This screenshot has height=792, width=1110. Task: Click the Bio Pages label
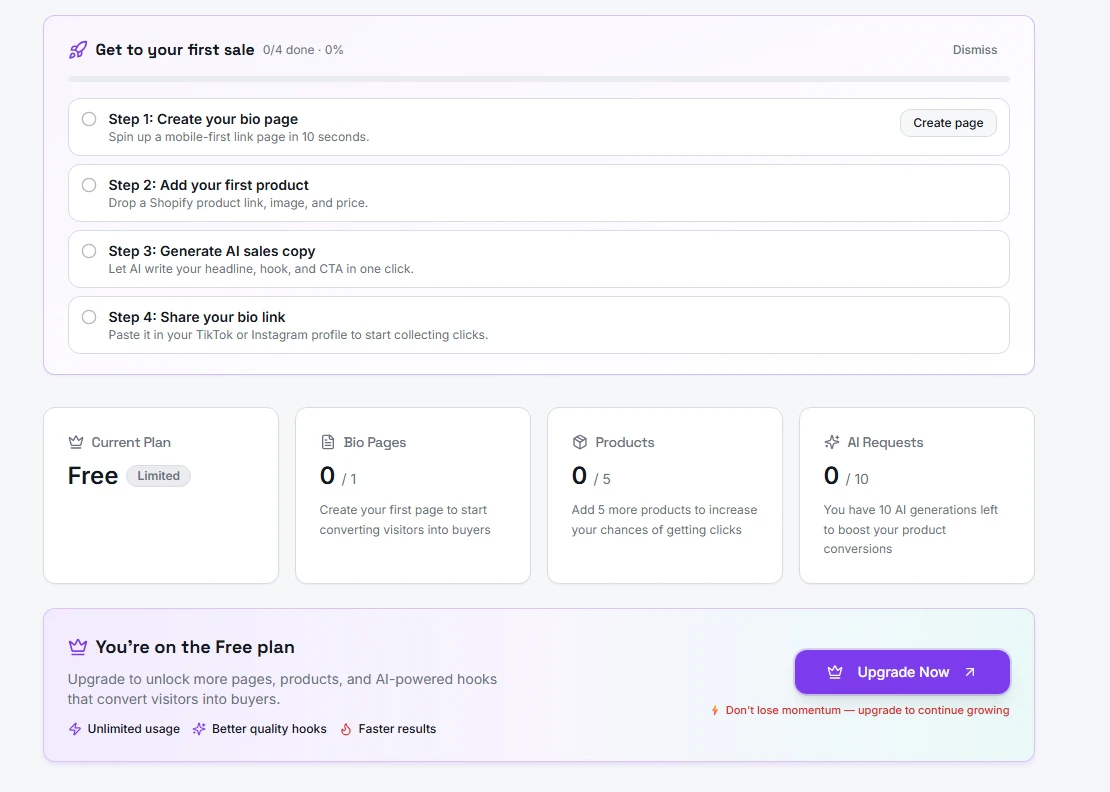click(374, 442)
